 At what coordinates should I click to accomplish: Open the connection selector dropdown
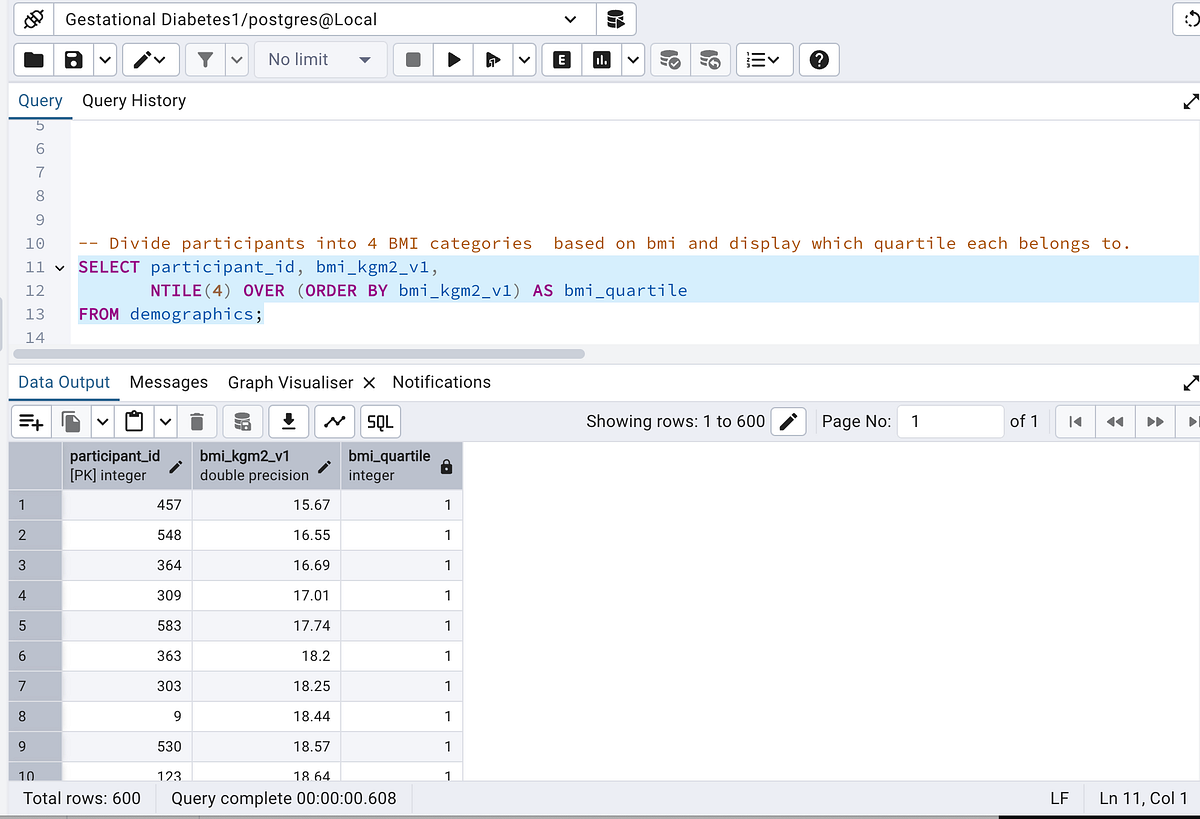click(x=570, y=19)
